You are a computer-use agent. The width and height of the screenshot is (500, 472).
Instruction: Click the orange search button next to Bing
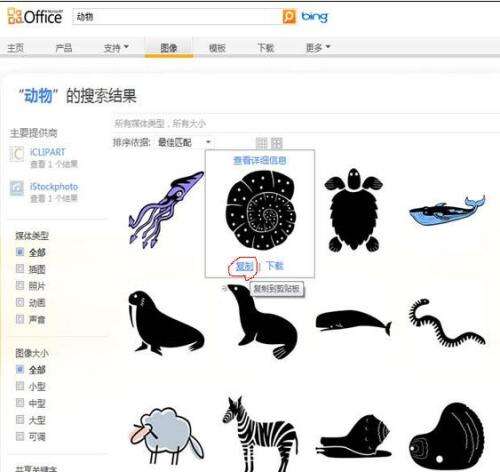tap(289, 17)
